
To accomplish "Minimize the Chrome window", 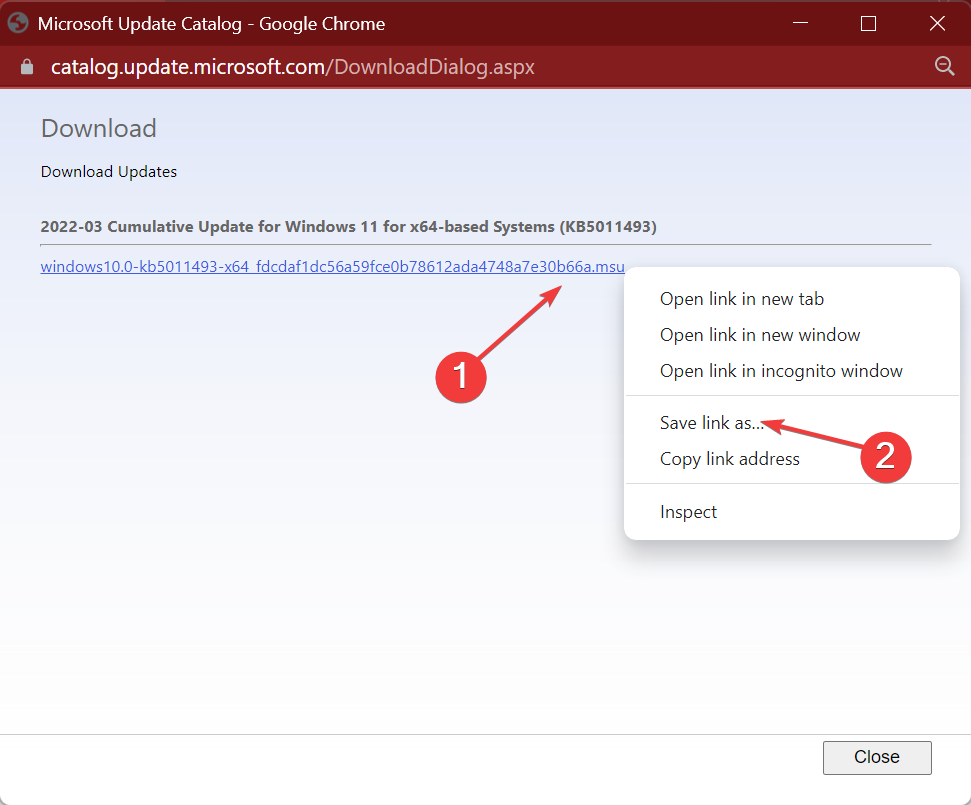I will click(x=799, y=22).
